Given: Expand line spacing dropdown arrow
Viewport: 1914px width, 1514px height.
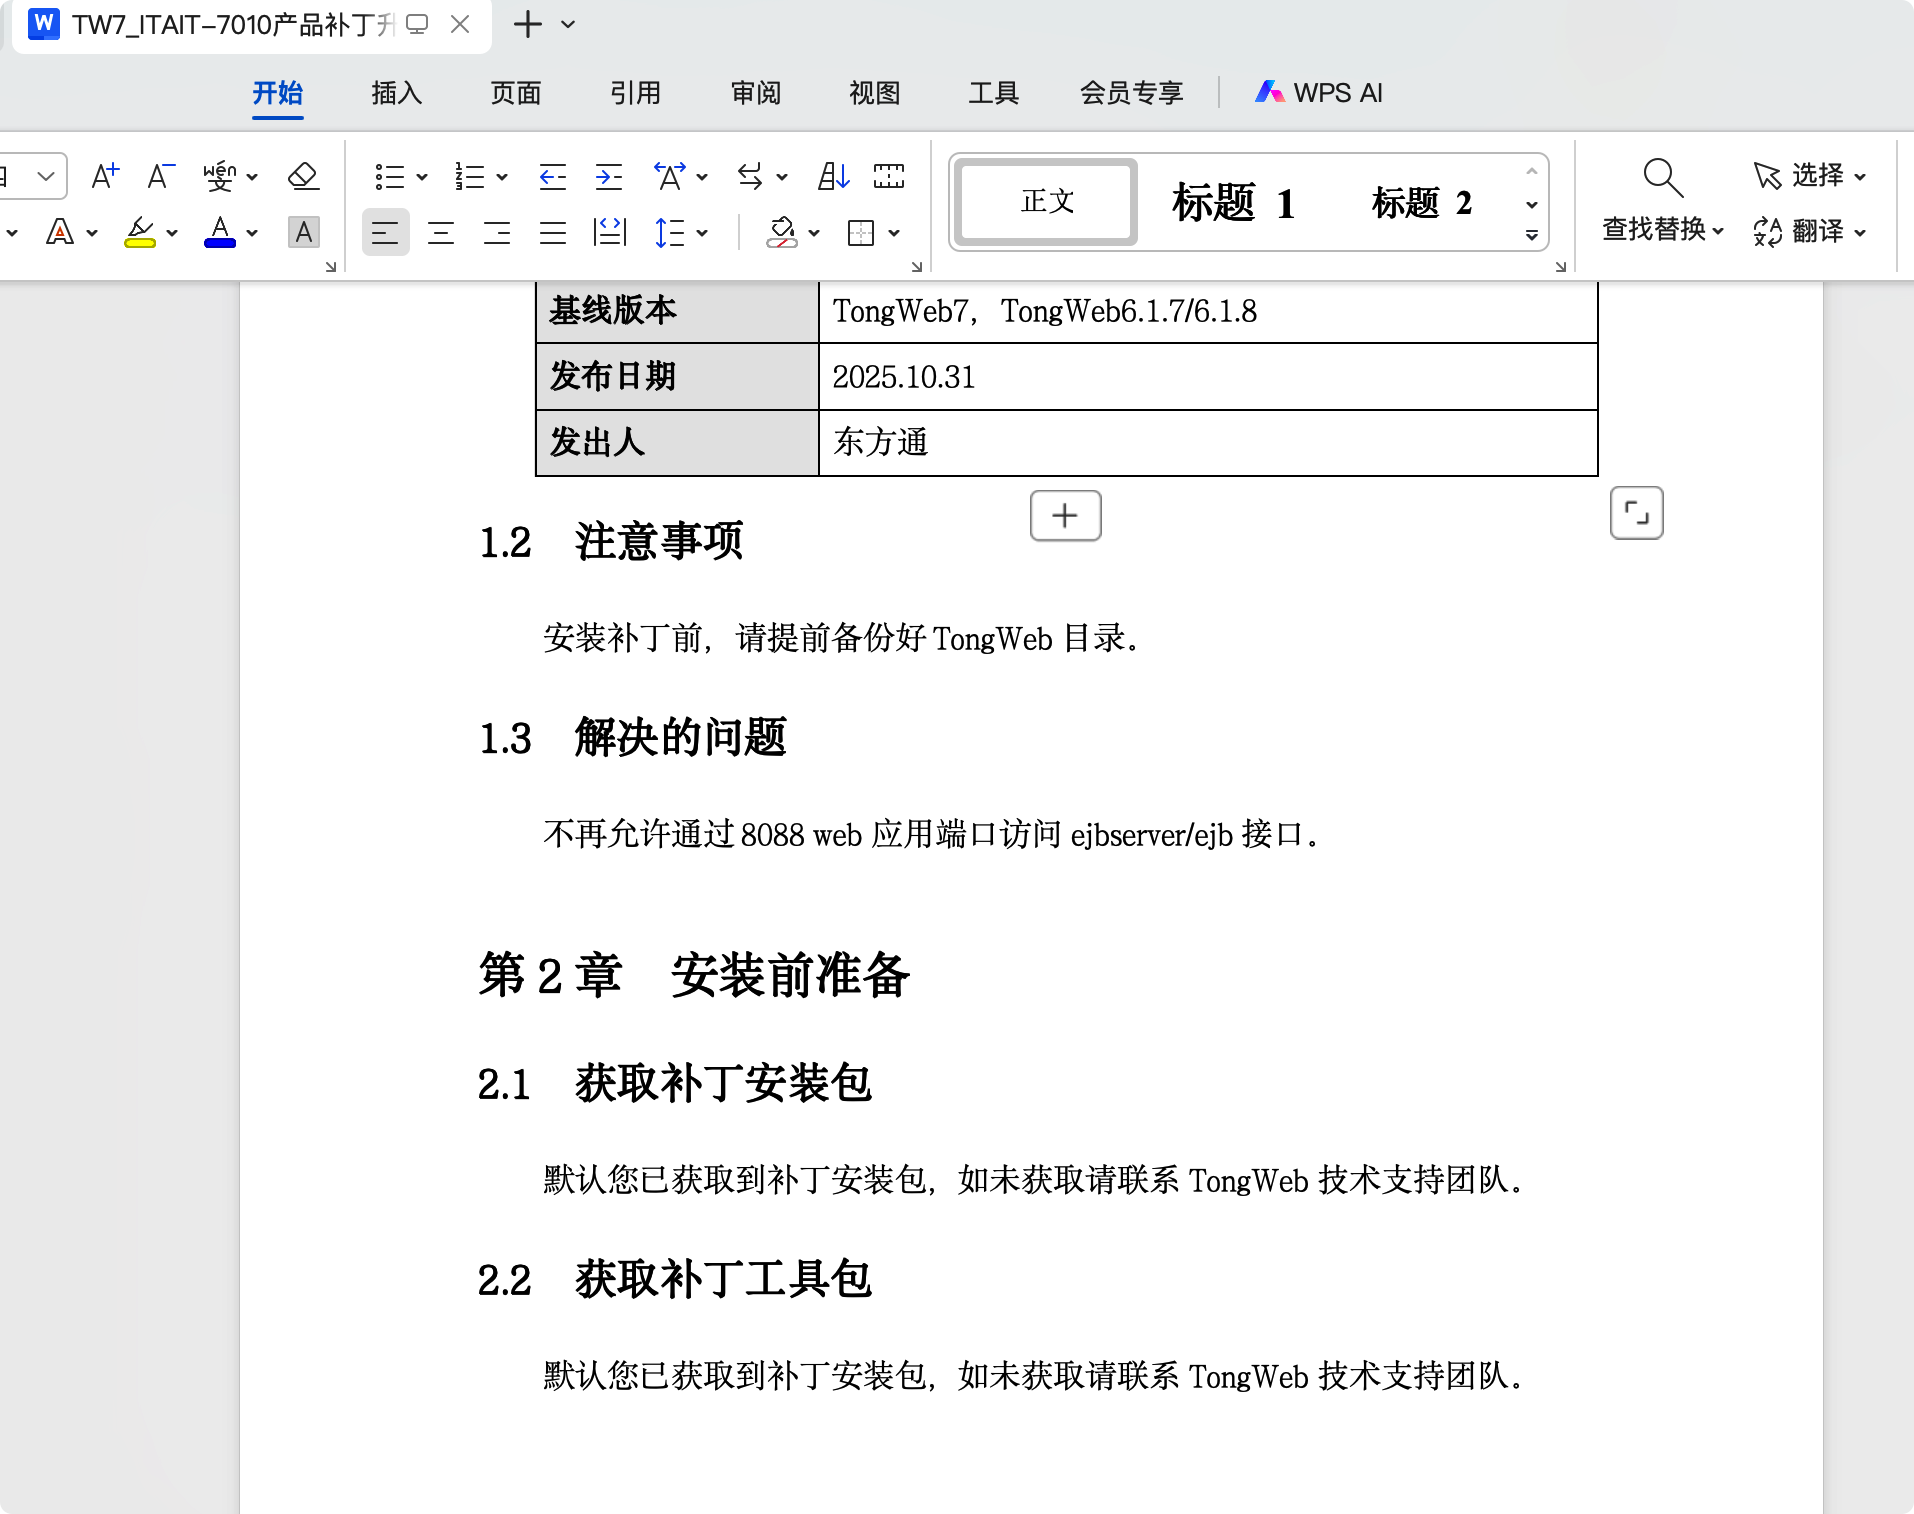Looking at the screenshot, I should 702,233.
